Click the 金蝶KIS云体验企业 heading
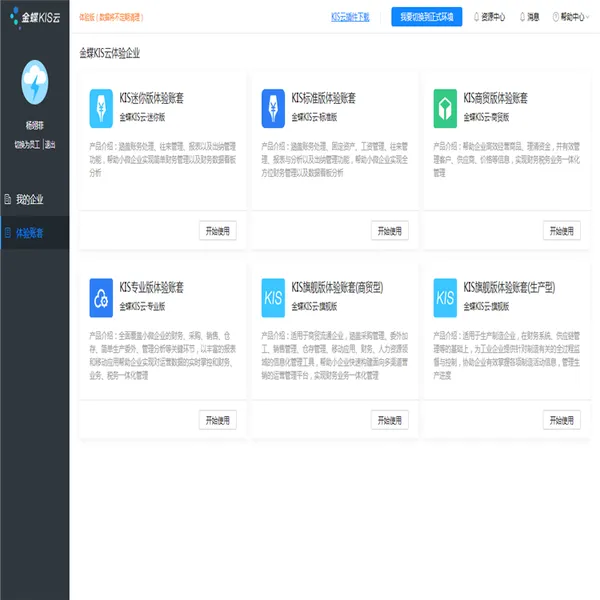This screenshot has width=600, height=600. pos(110,53)
